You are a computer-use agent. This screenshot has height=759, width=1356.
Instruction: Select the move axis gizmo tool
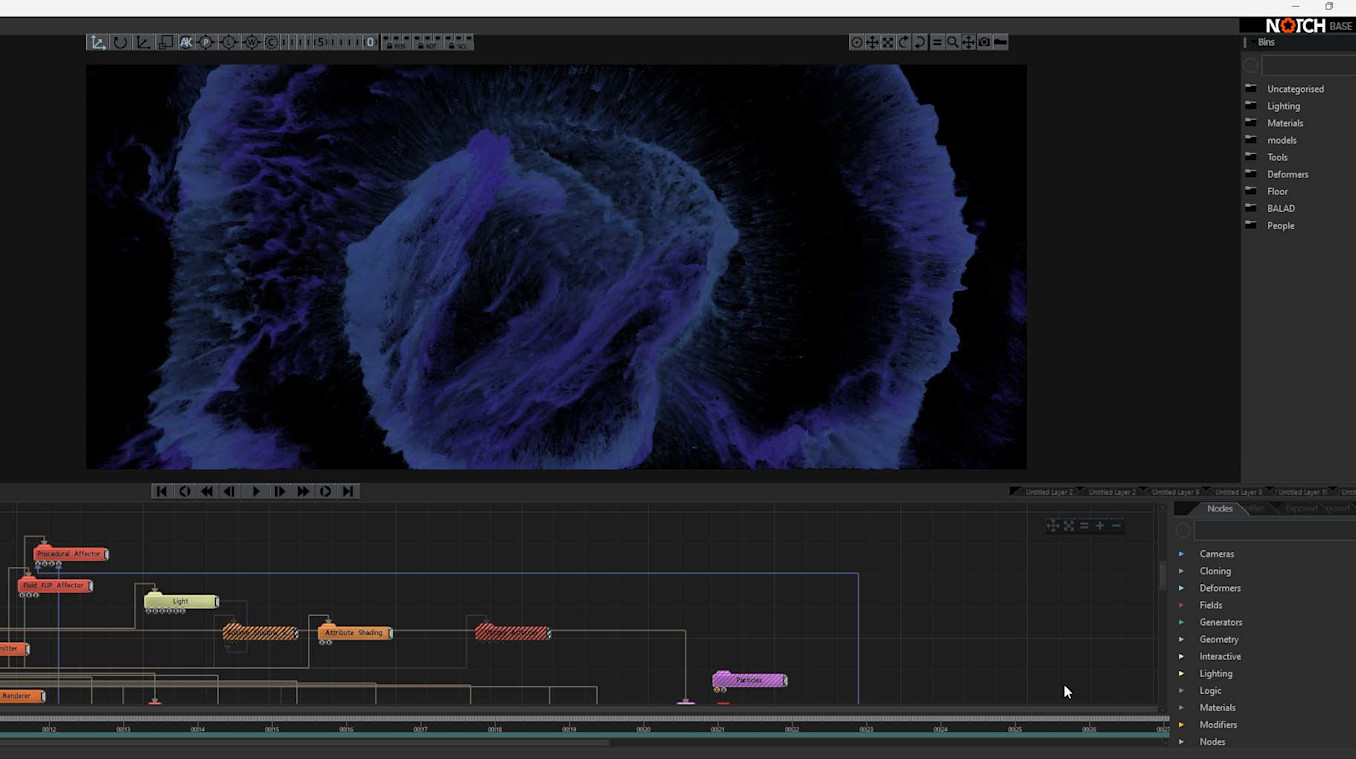point(97,42)
